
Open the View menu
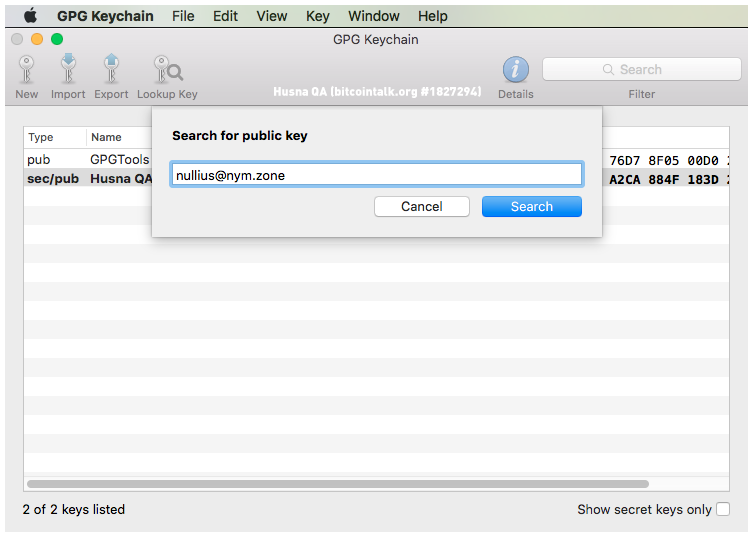272,16
